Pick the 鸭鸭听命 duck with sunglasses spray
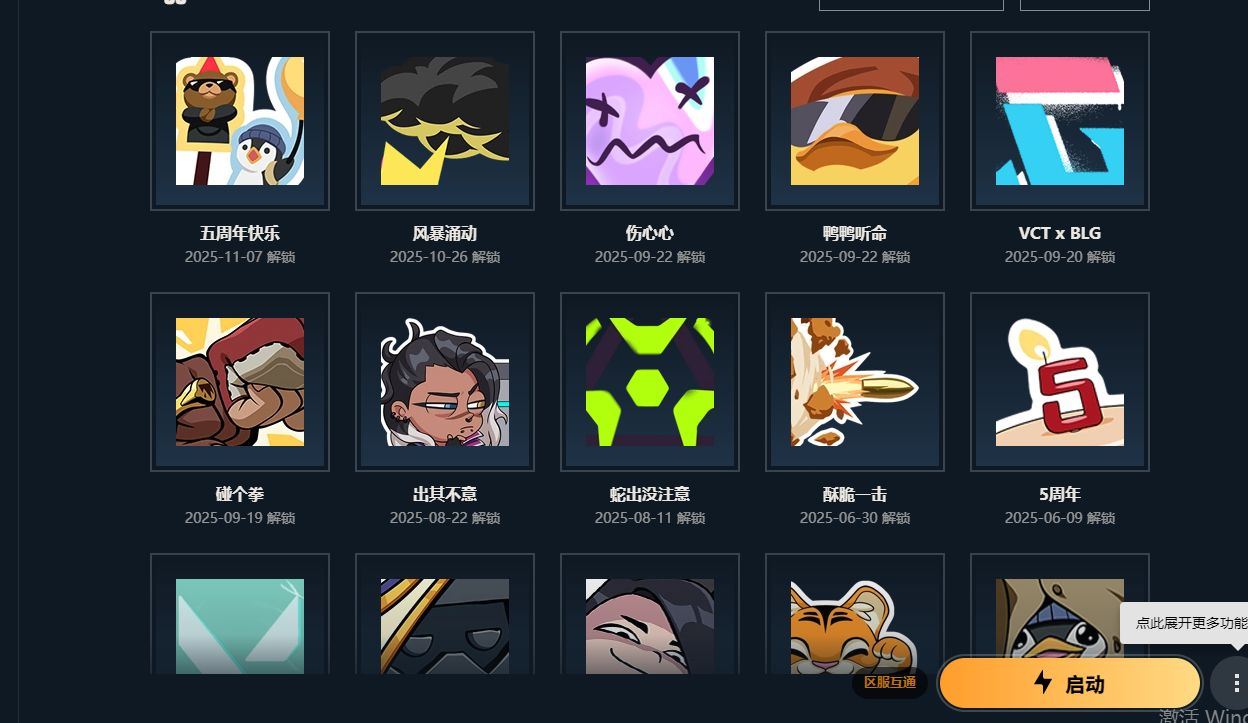The height and width of the screenshot is (723, 1248). click(855, 121)
